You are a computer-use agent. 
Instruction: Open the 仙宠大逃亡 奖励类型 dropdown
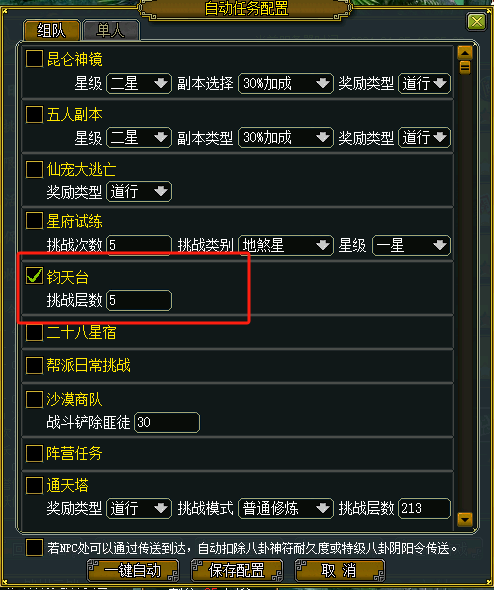139,192
